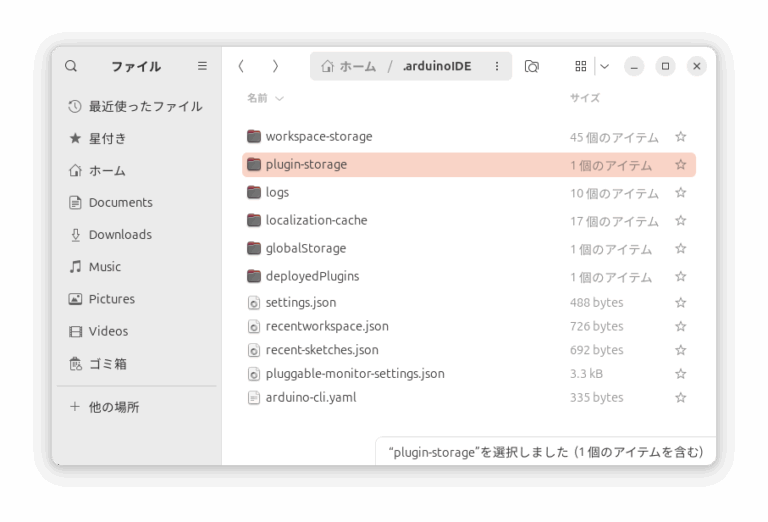Open 最近使ったファイル in the sidebar
This screenshot has height=522, width=768.
[144, 106]
